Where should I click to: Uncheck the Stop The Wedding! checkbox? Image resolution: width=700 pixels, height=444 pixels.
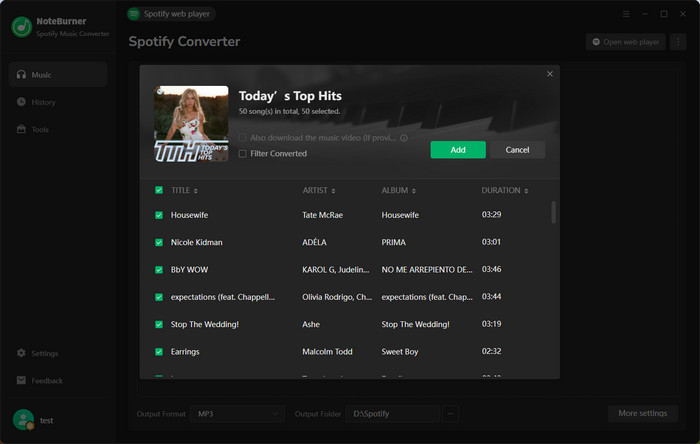tap(159, 324)
